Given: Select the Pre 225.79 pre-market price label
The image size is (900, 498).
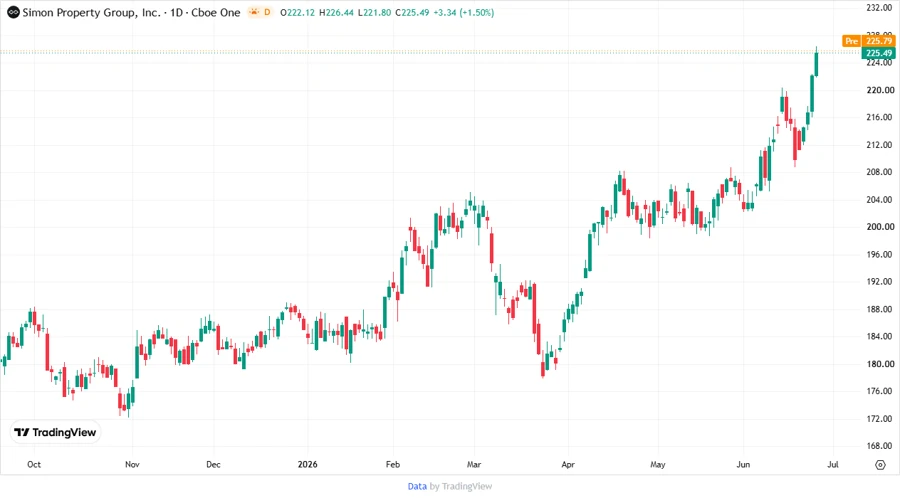Looking at the screenshot, I should (868, 41).
